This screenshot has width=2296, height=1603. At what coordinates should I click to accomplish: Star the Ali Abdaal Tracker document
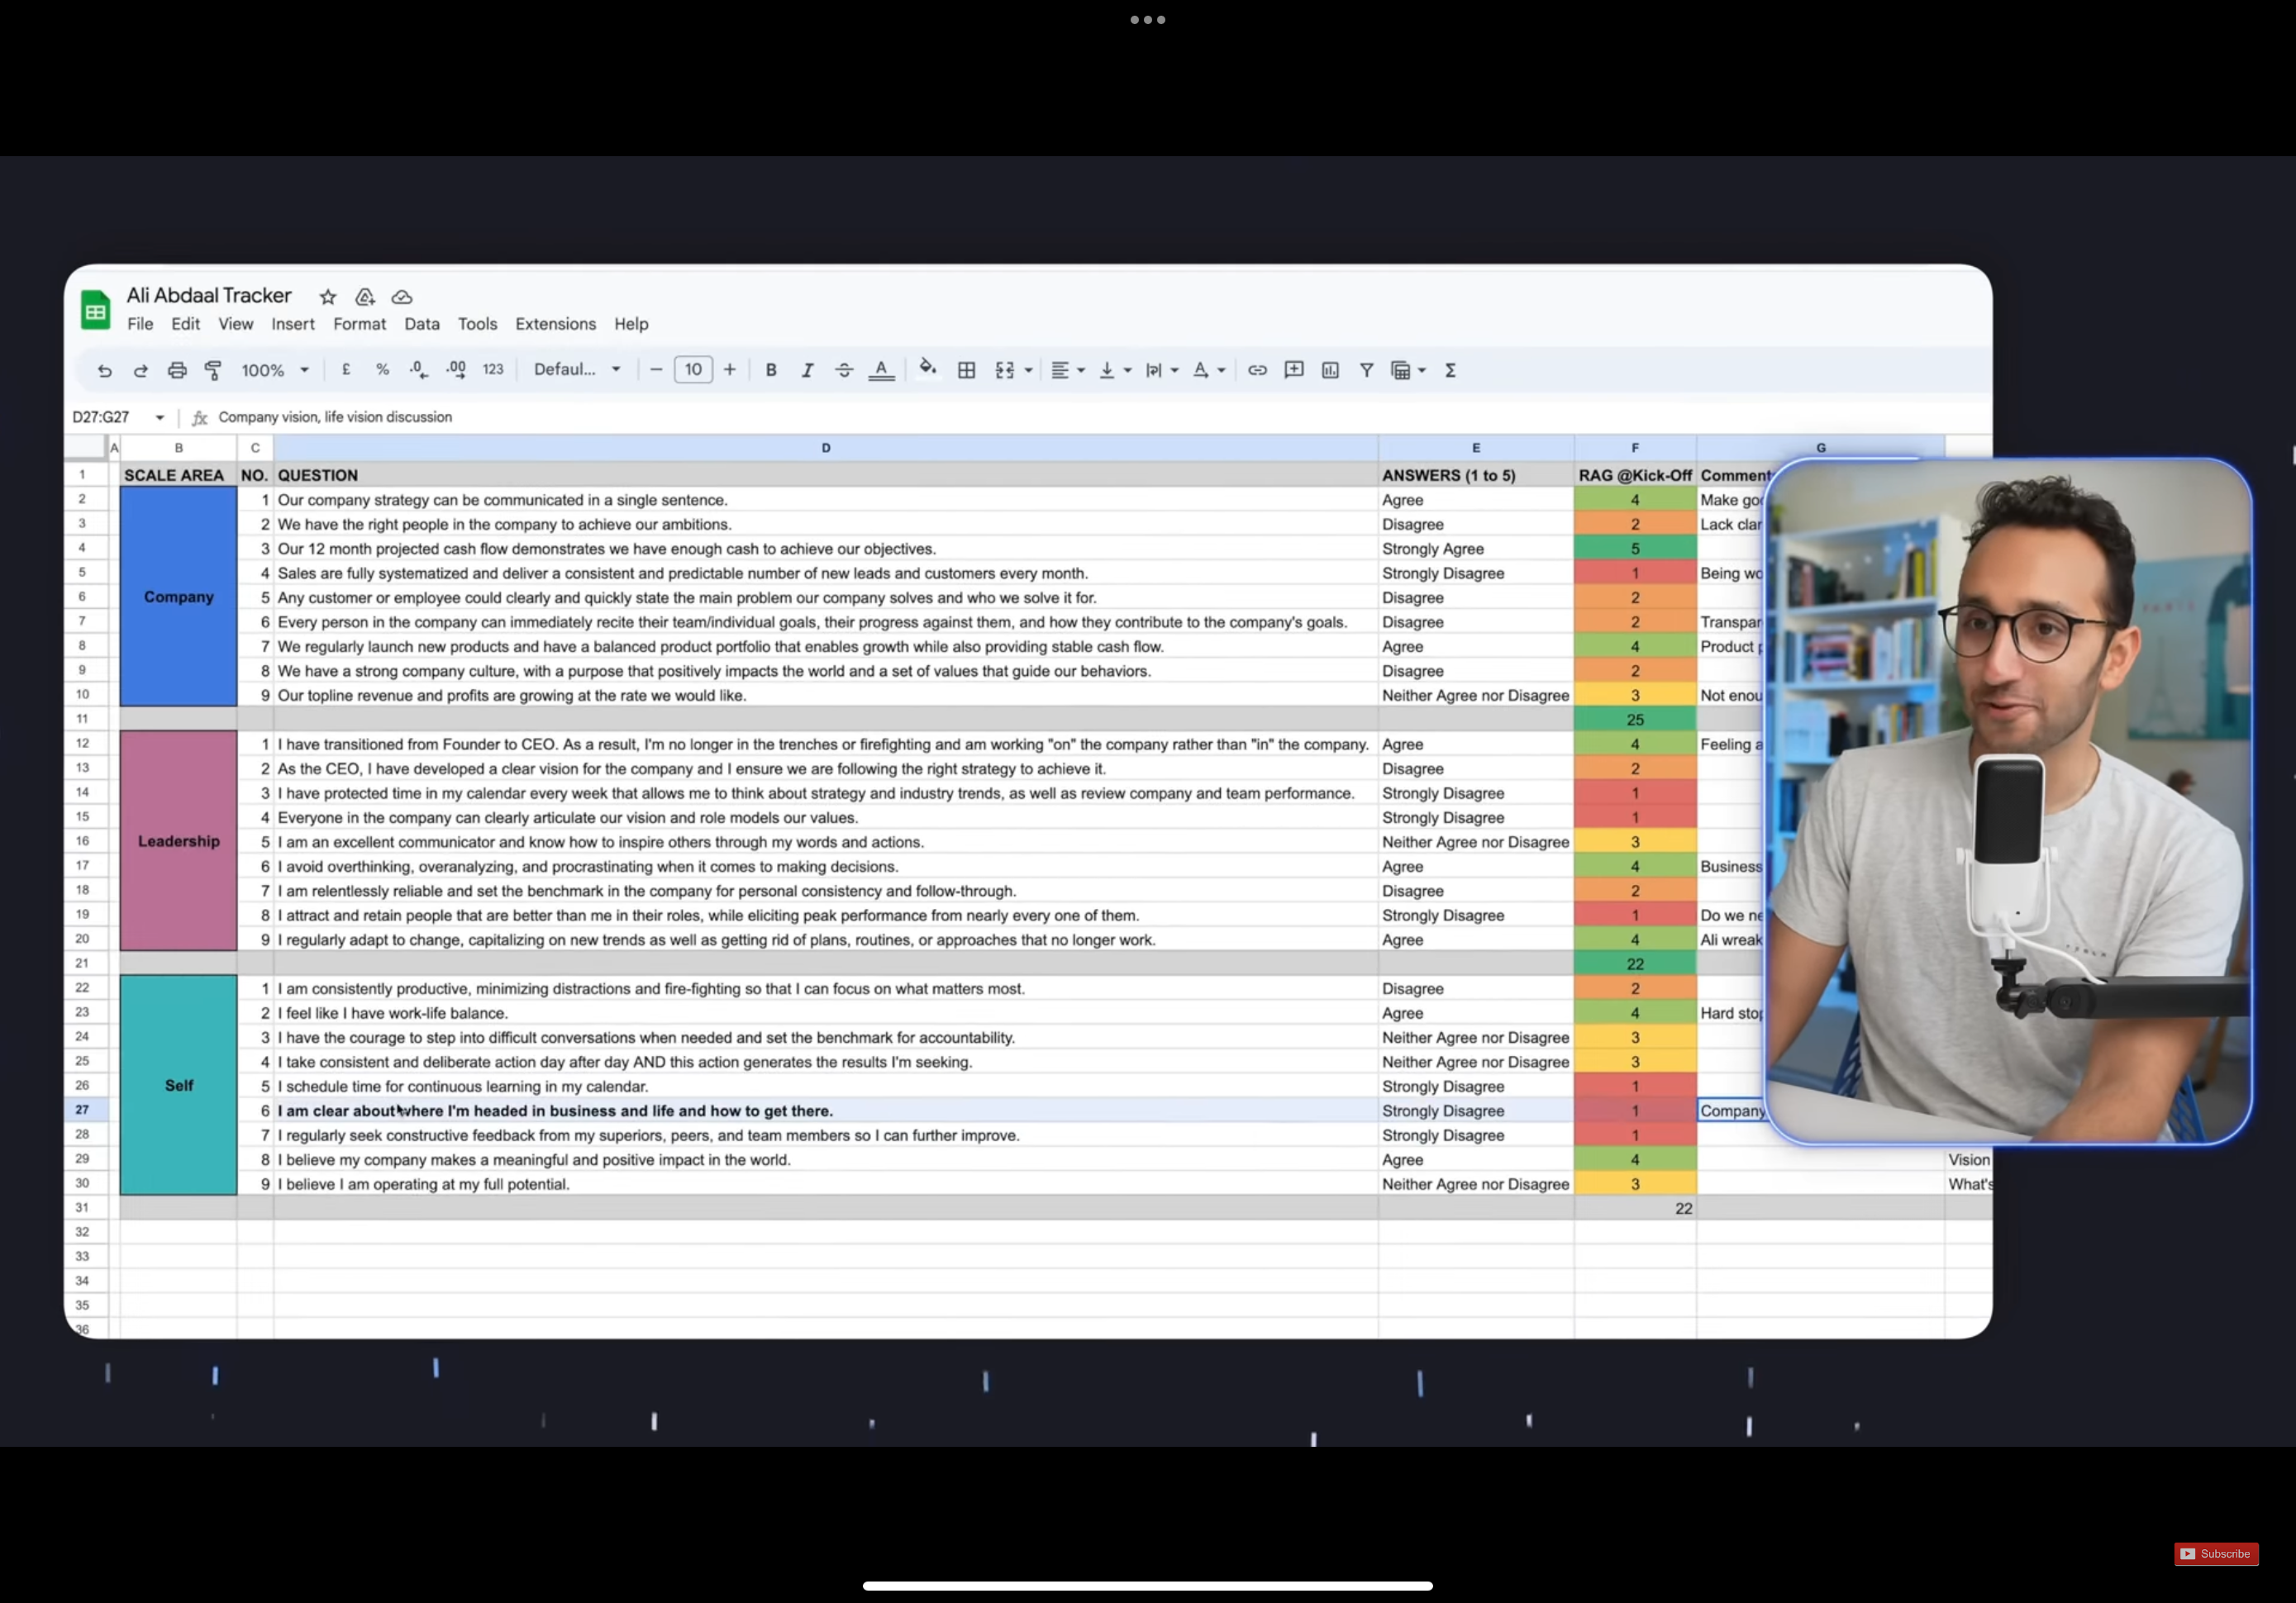pos(328,297)
